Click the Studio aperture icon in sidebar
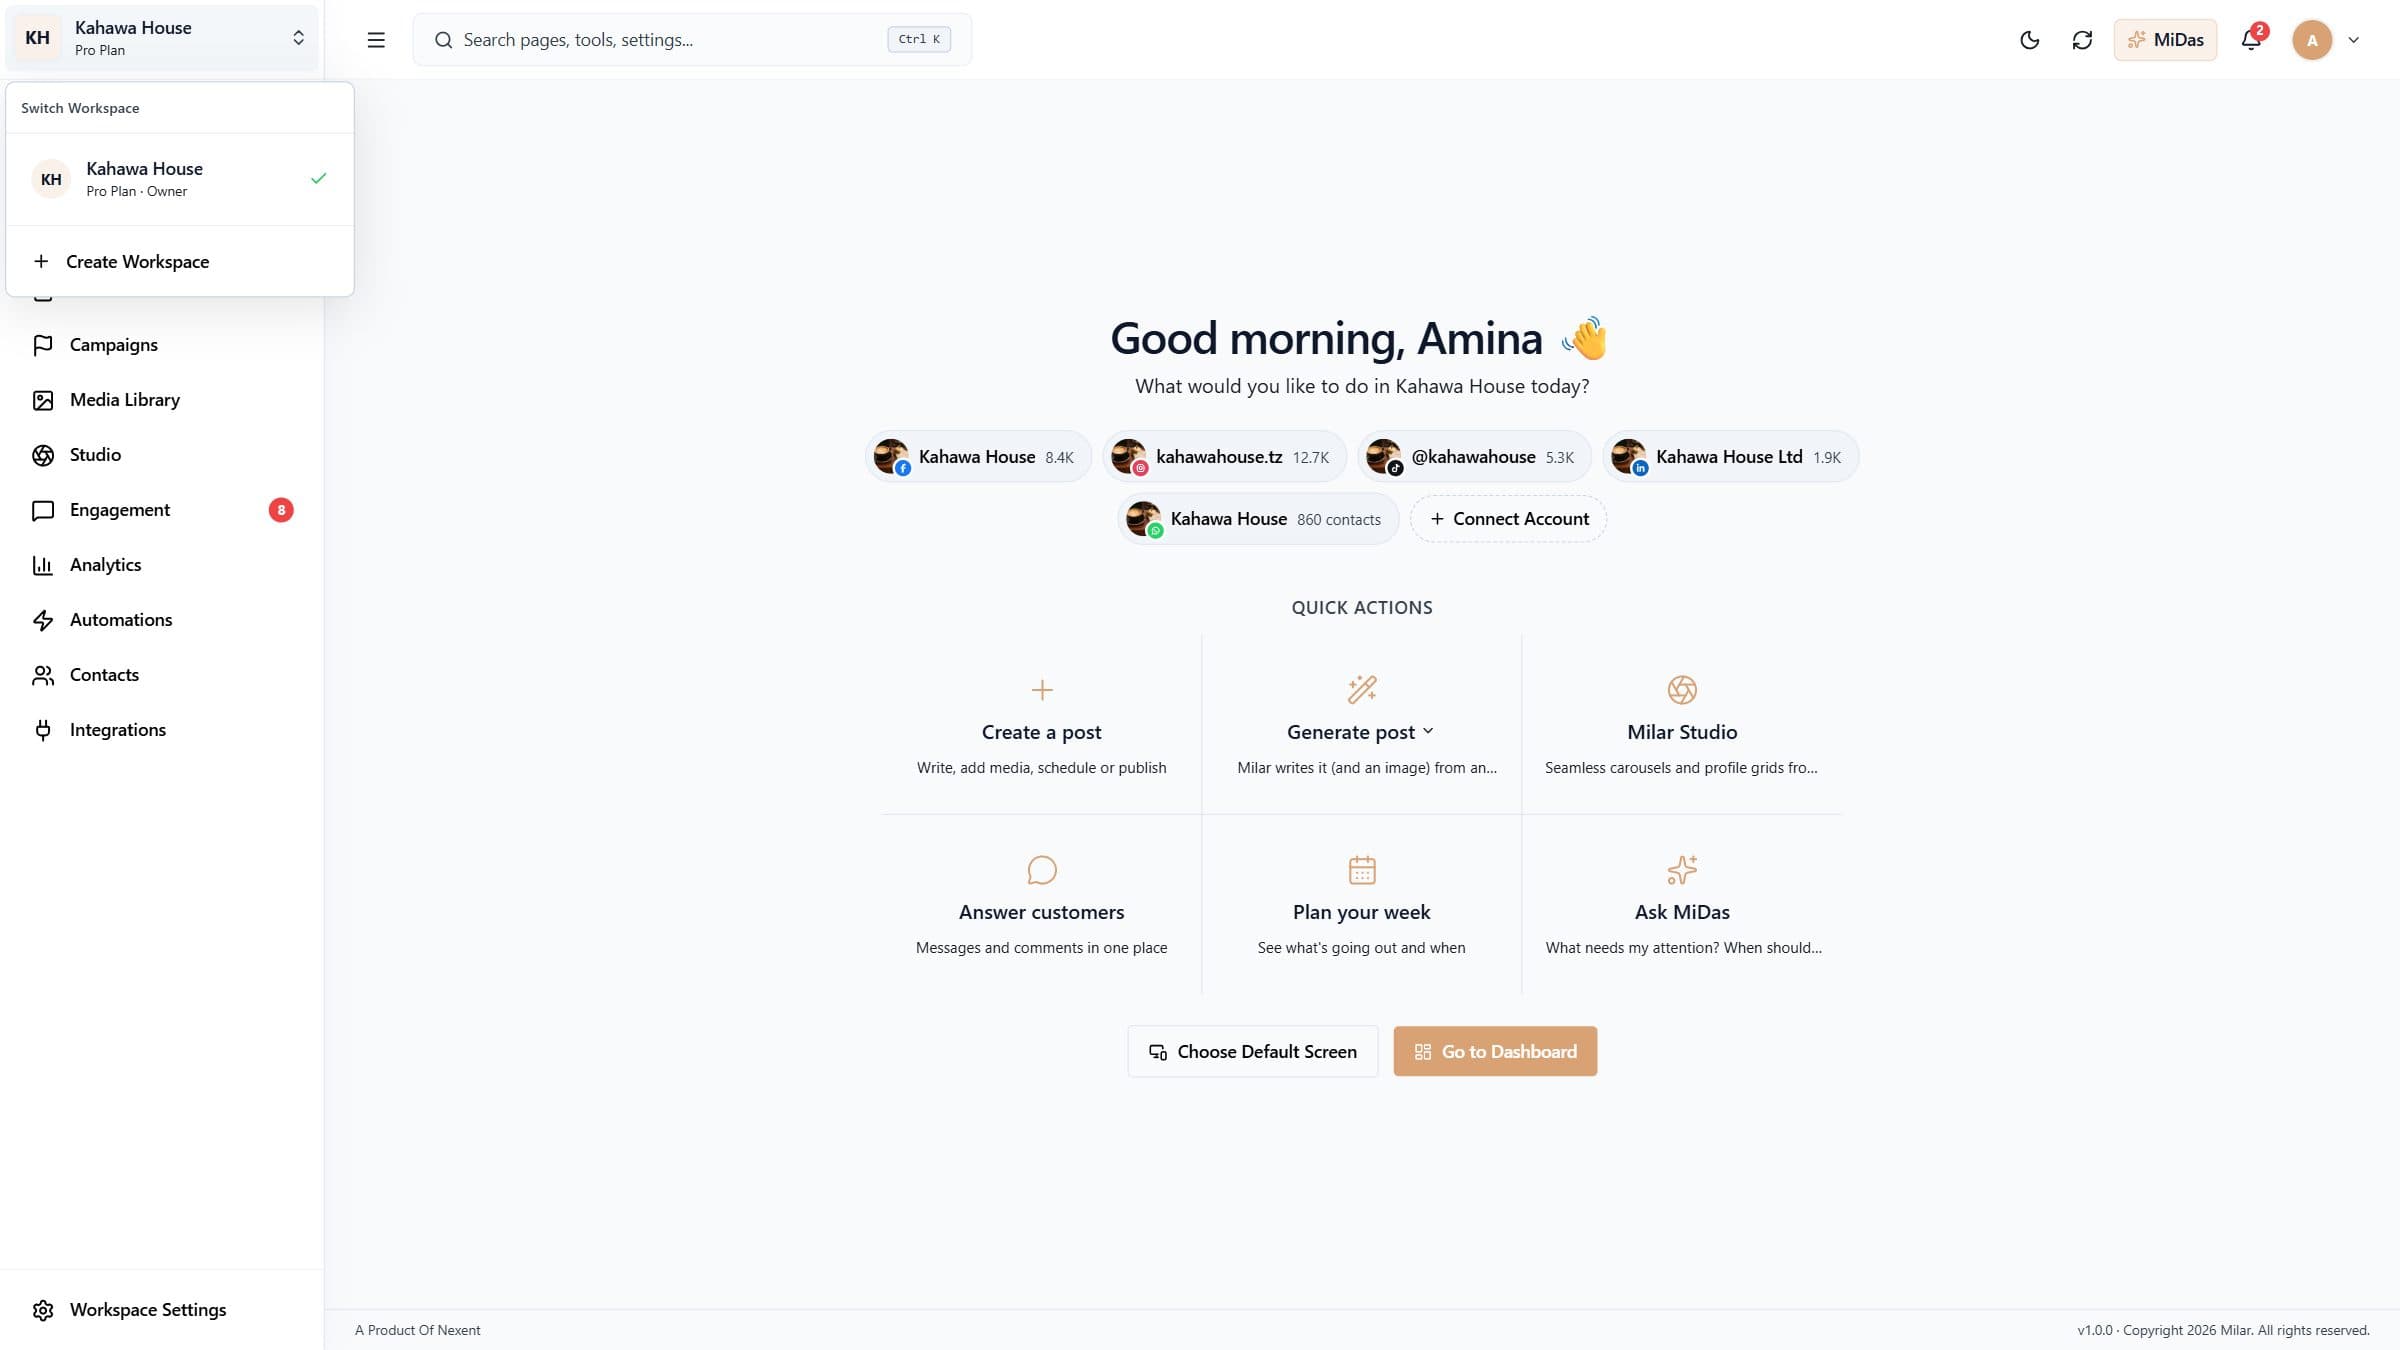Viewport: 2400px width, 1350px height. pos(43,455)
